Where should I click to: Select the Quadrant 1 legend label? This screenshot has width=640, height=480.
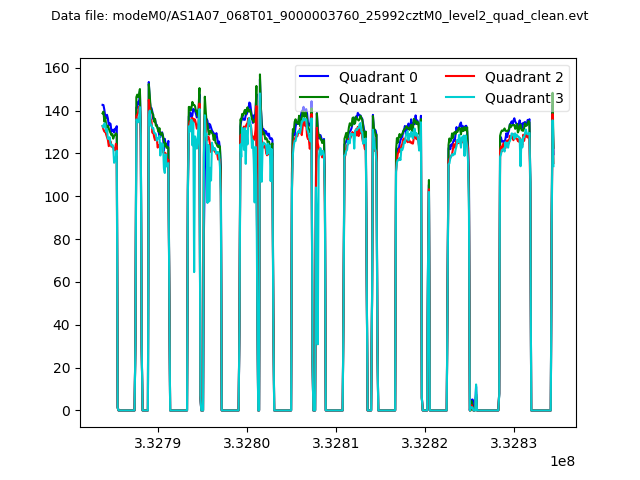click(x=378, y=97)
